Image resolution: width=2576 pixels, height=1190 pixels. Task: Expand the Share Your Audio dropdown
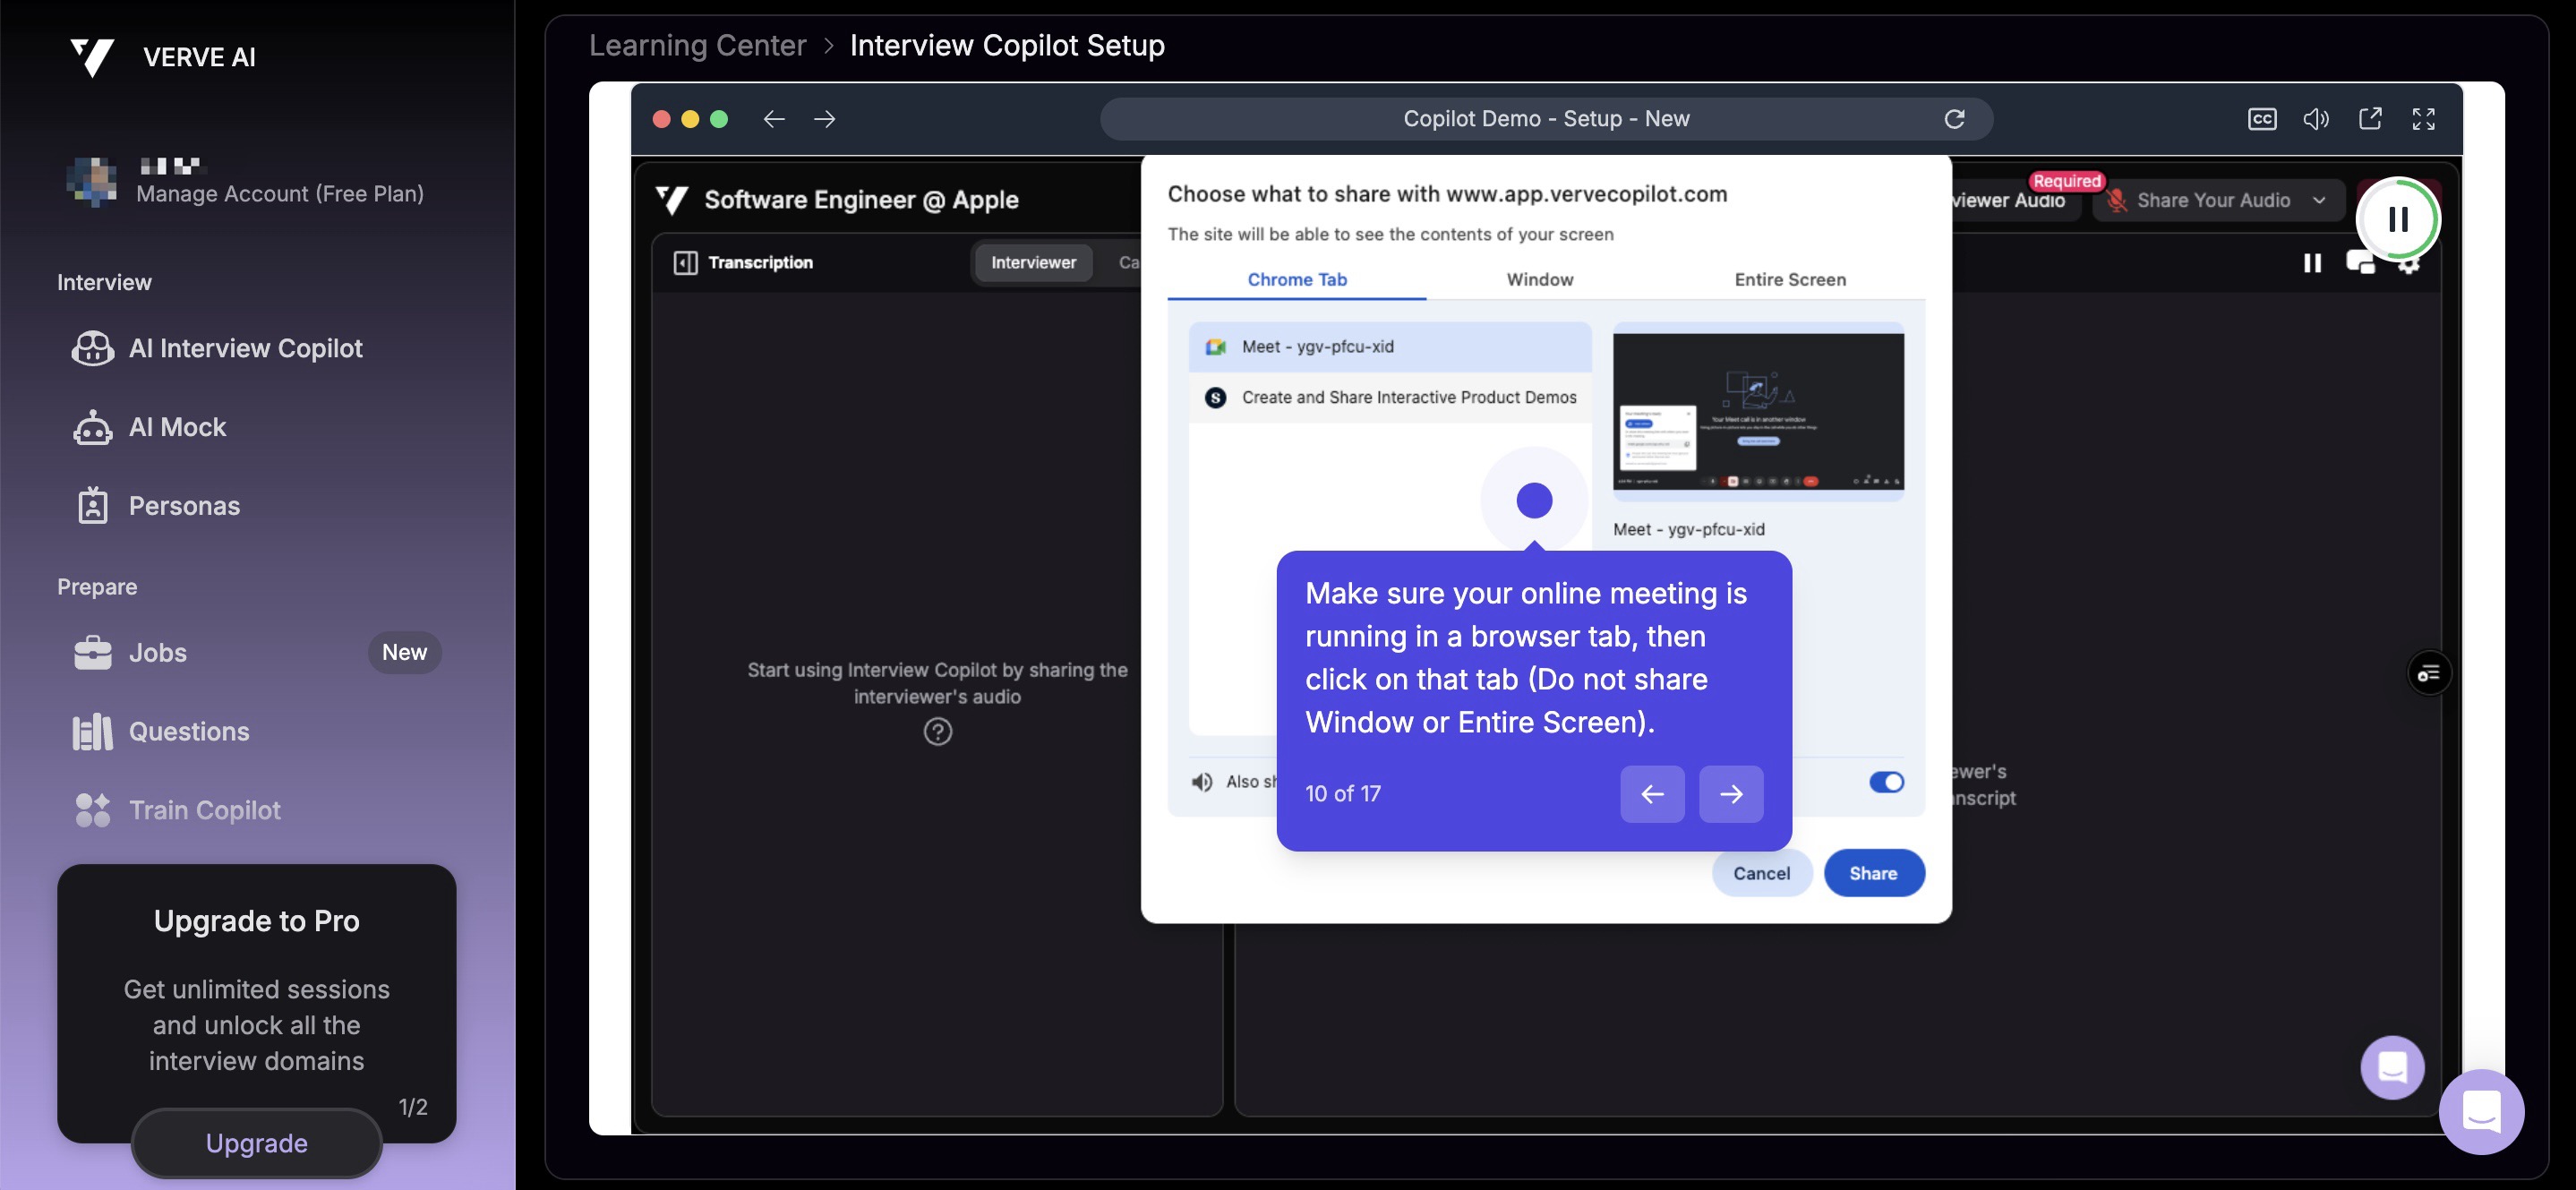(x=2319, y=200)
